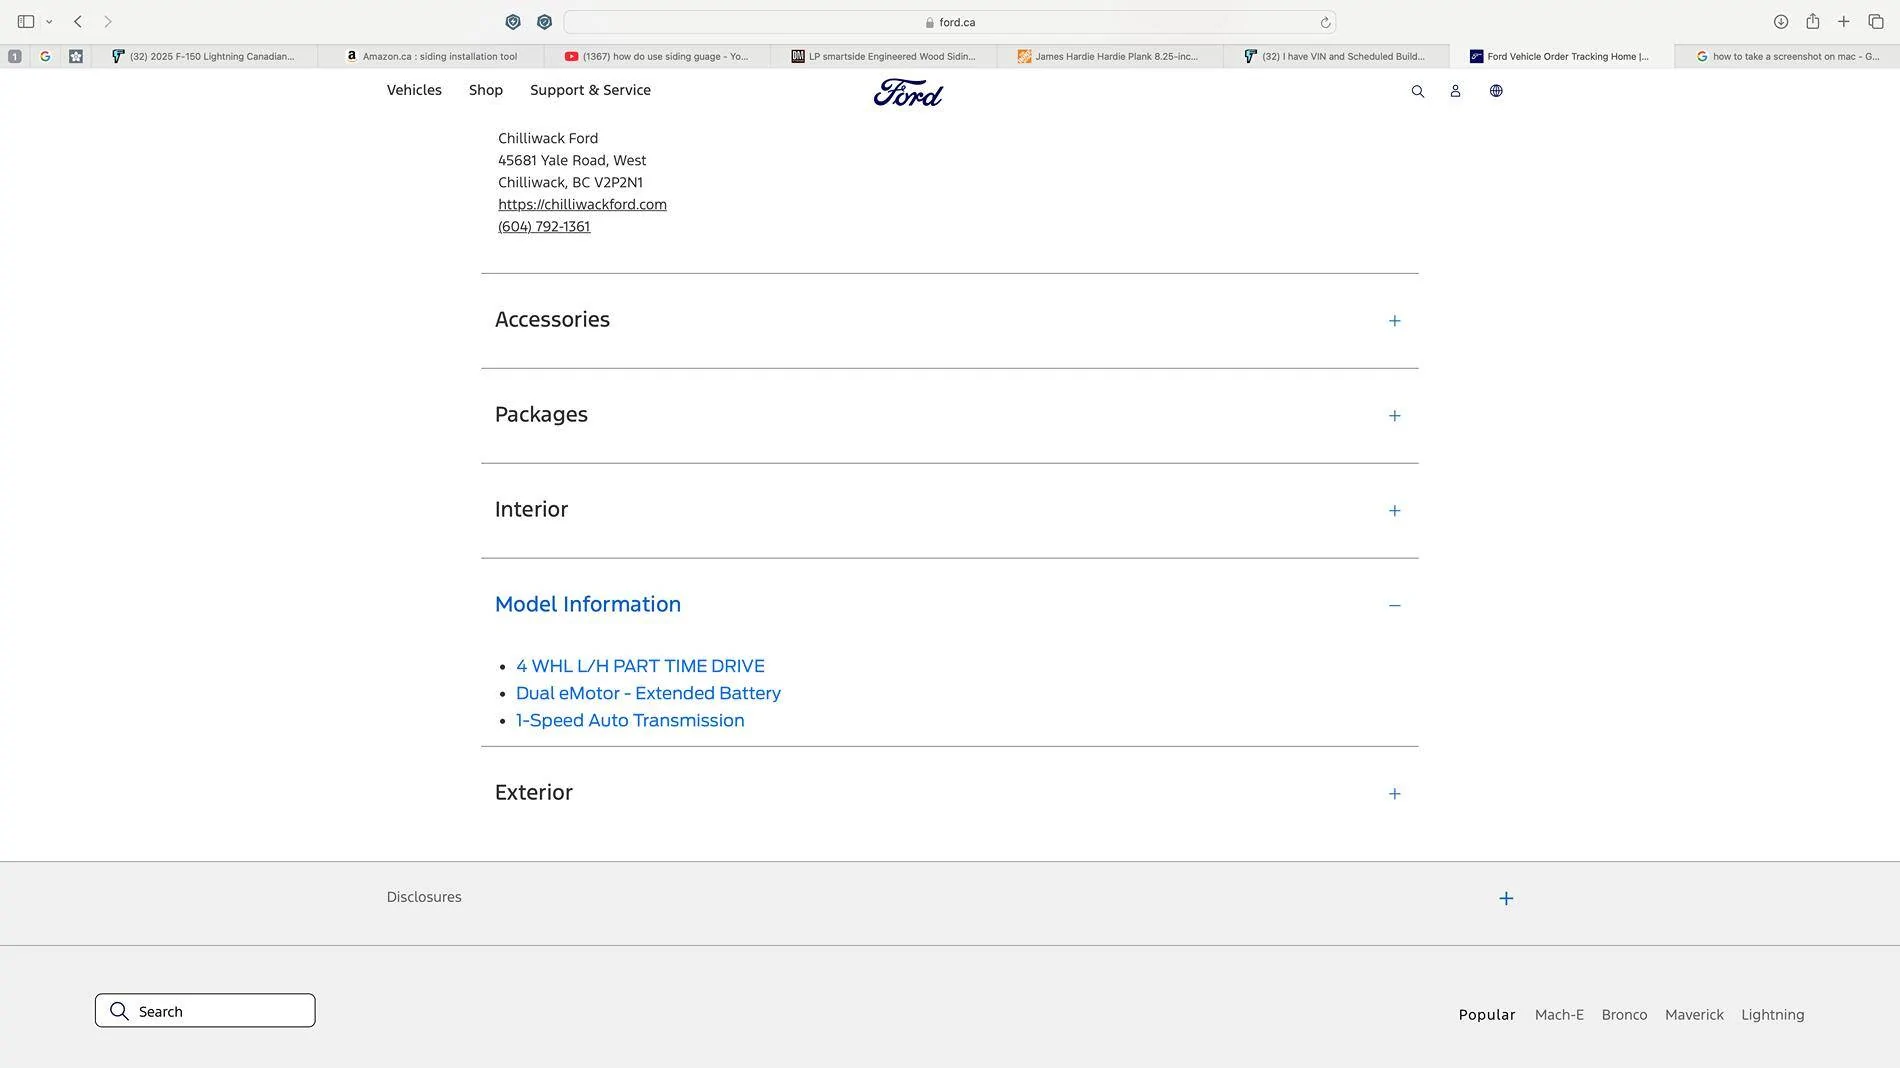1900x1068 pixels.
Task: Expand the Accessories section heading
Action: point(552,320)
